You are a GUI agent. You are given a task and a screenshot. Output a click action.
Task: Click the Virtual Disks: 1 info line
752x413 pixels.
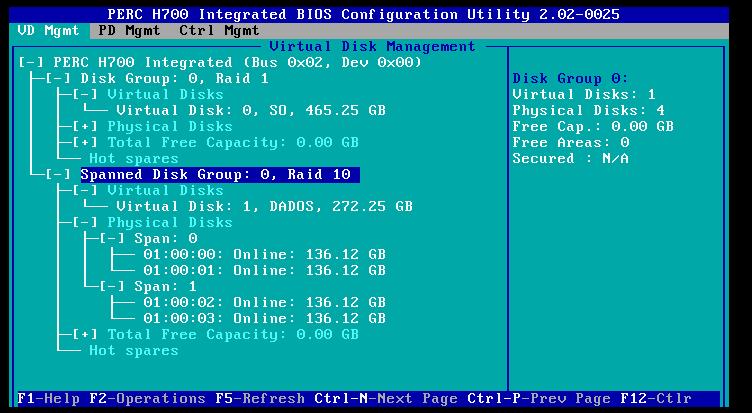584,94
